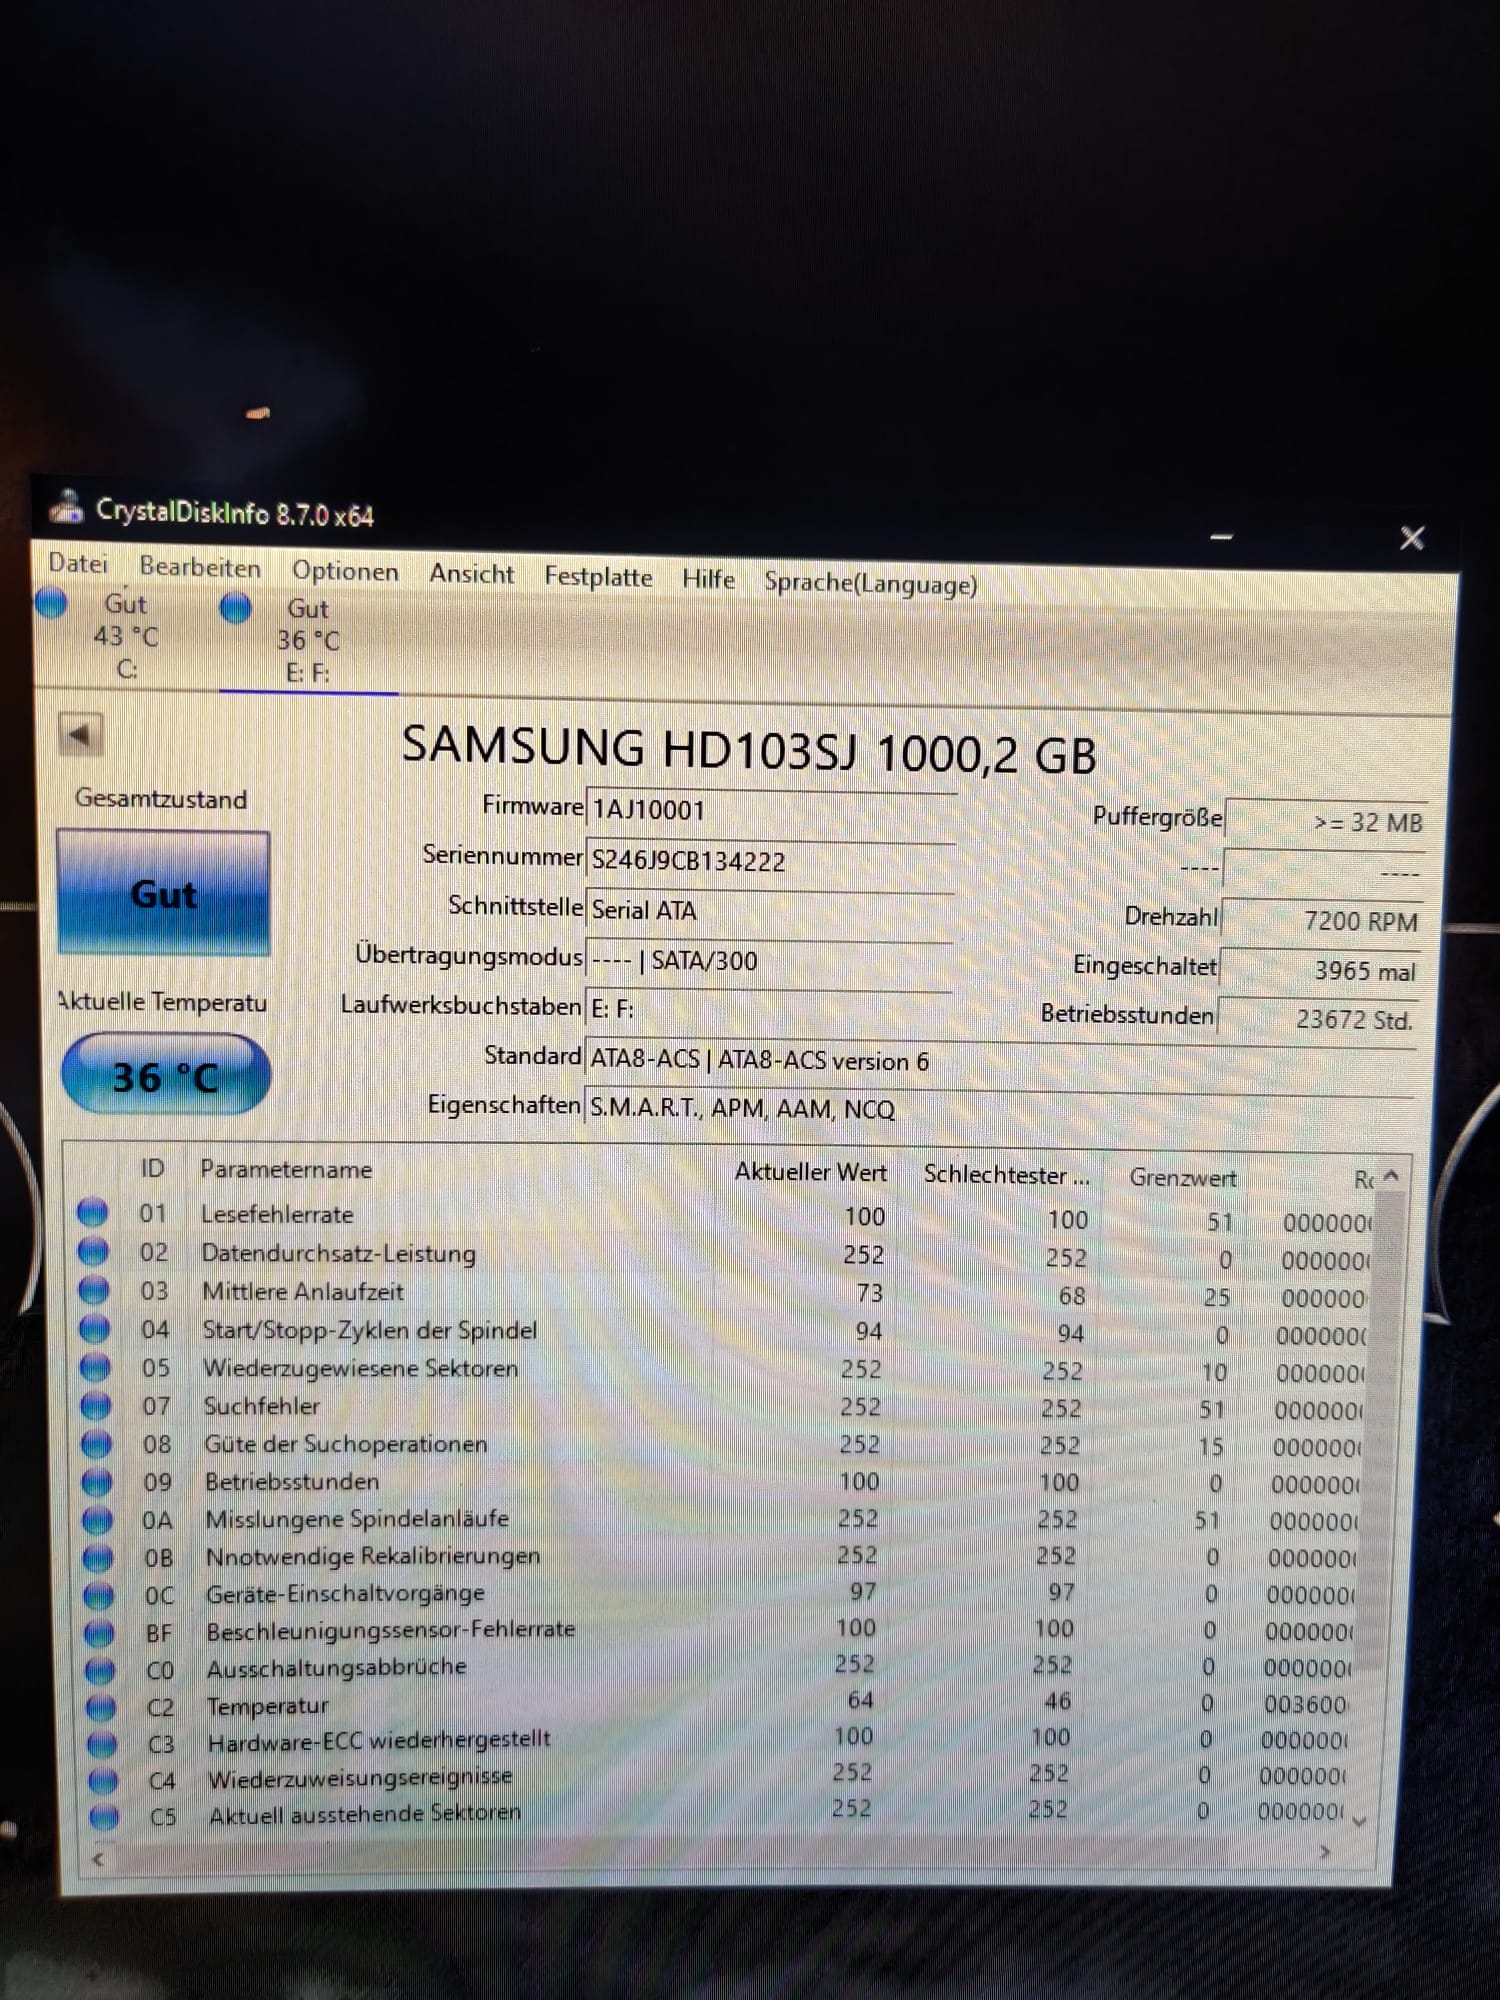The width and height of the screenshot is (1500, 2000).
Task: Click the Puffergröße value >= 32 MB
Action: click(1326, 821)
